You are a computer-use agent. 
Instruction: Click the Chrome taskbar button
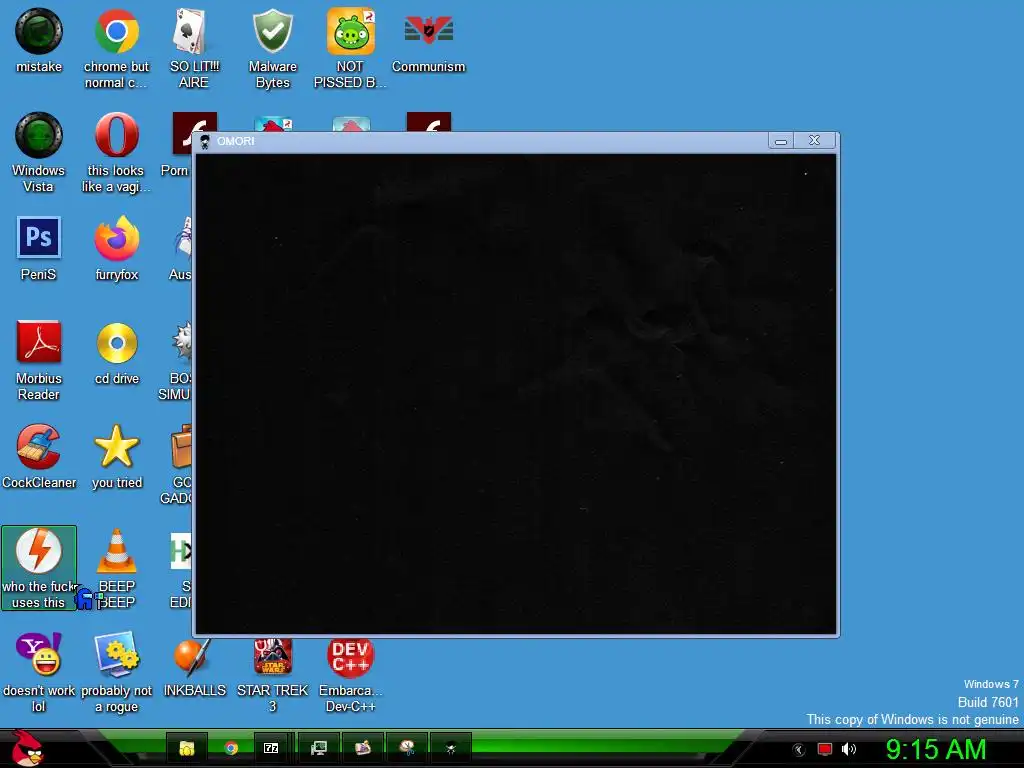pos(231,748)
